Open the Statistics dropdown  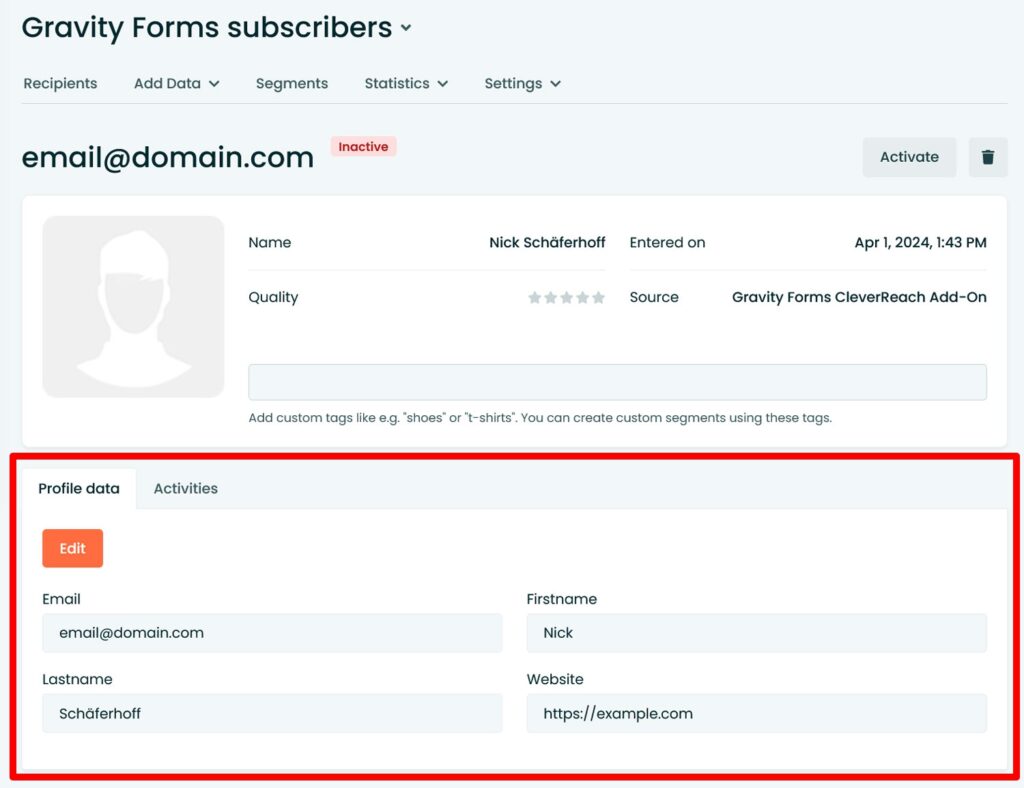(406, 84)
